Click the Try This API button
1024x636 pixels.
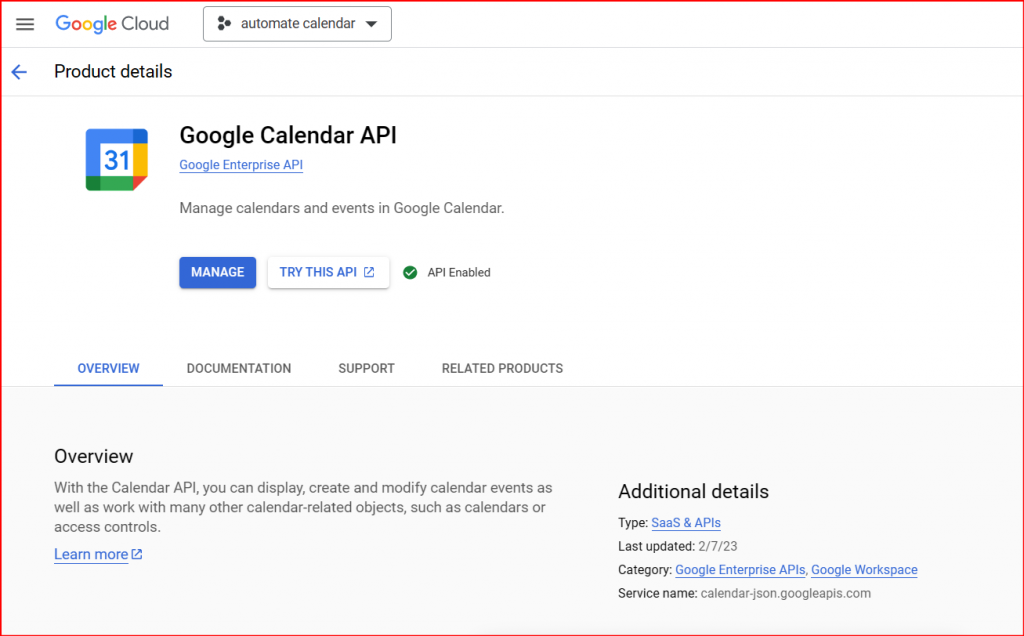tap(328, 272)
